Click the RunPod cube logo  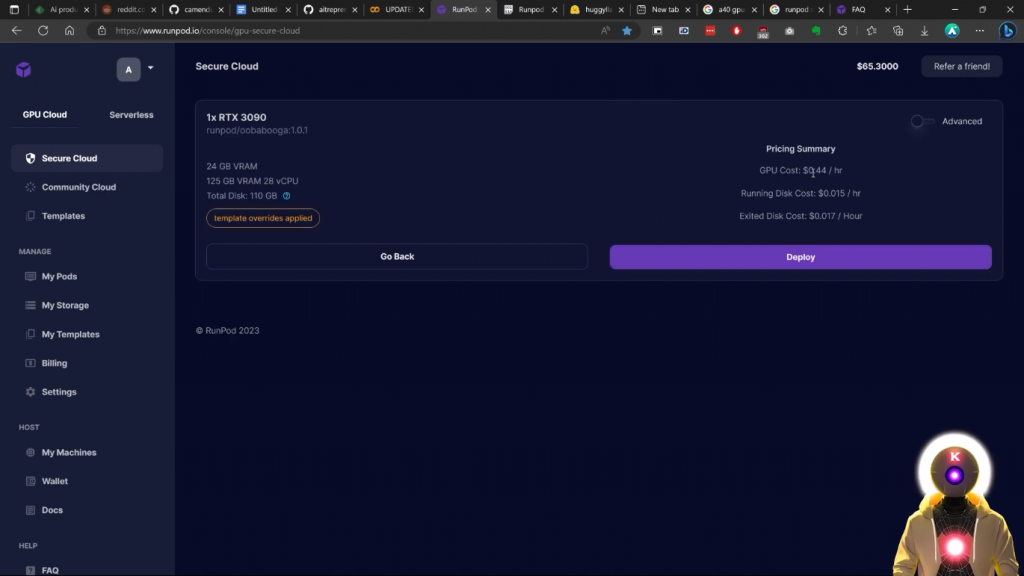(24, 69)
